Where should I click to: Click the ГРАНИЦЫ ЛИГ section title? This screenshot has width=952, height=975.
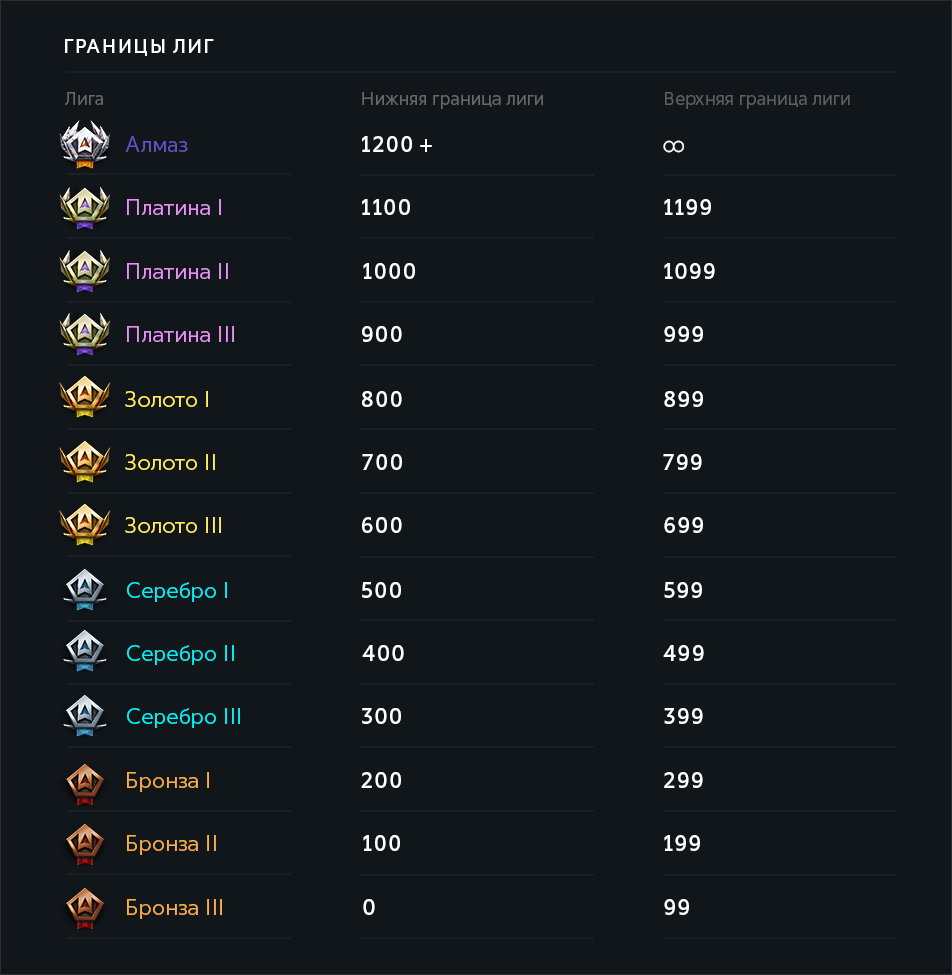click(139, 46)
